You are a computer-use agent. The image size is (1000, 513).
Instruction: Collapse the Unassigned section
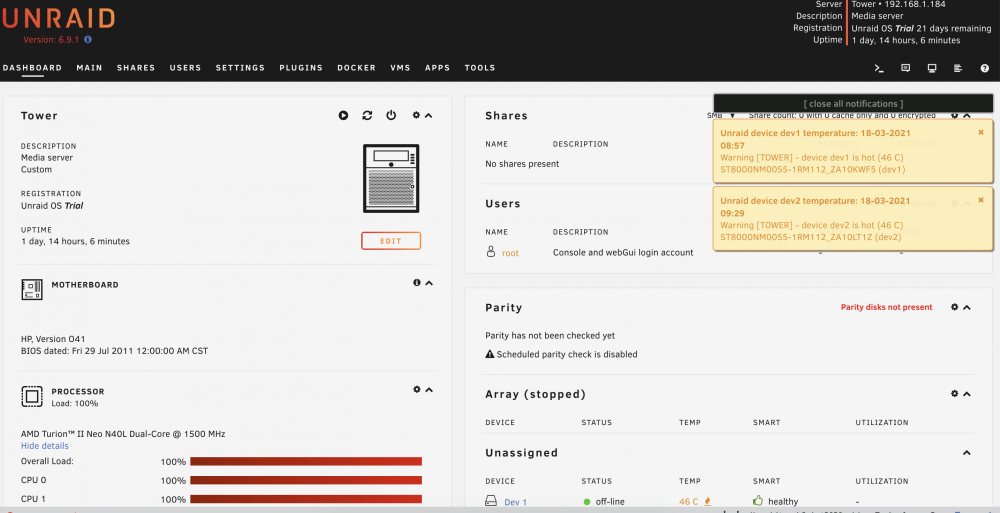[967, 453]
